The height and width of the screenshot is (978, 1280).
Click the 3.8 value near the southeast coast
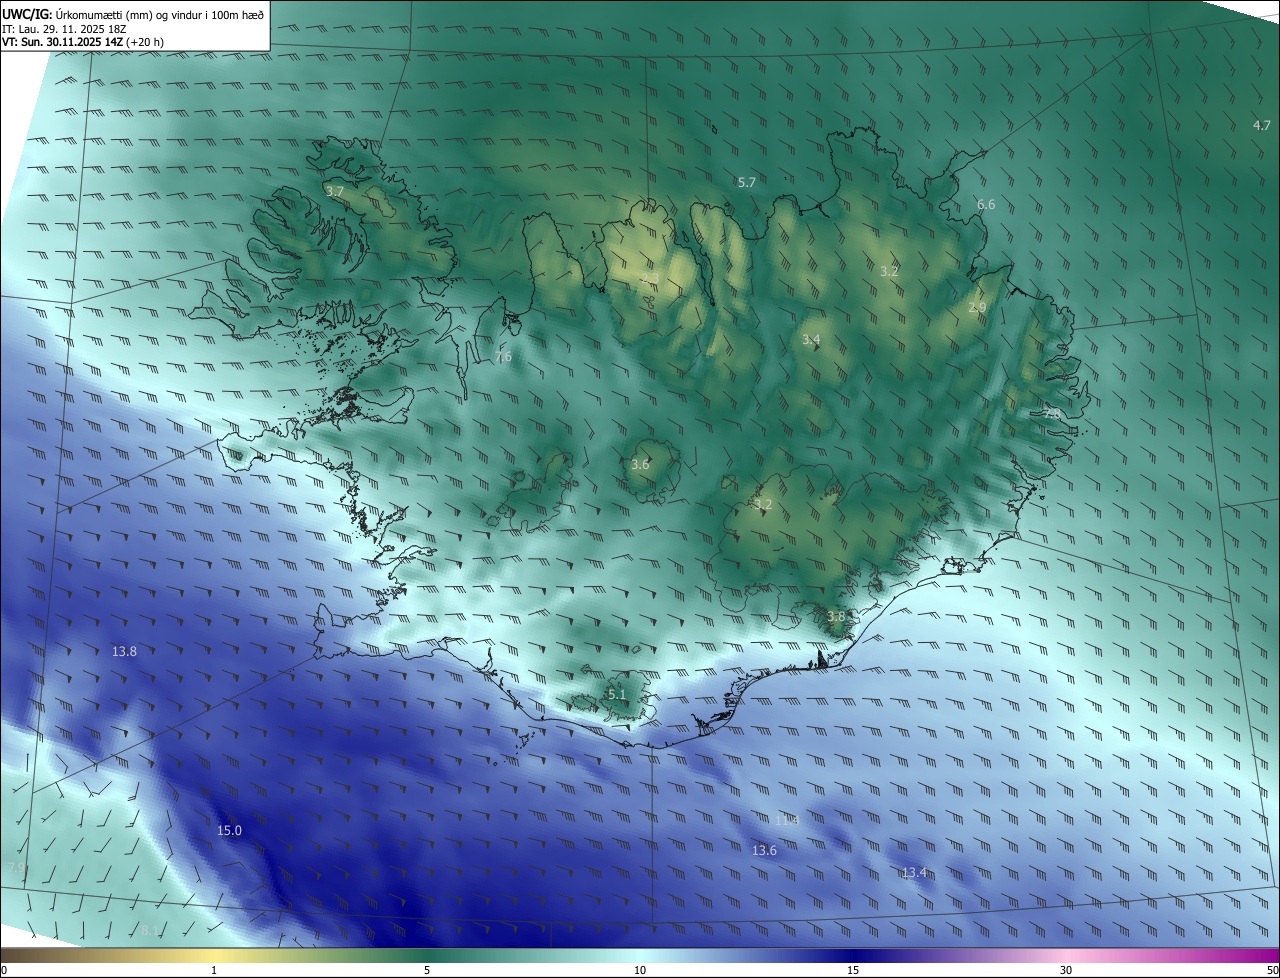836,616
